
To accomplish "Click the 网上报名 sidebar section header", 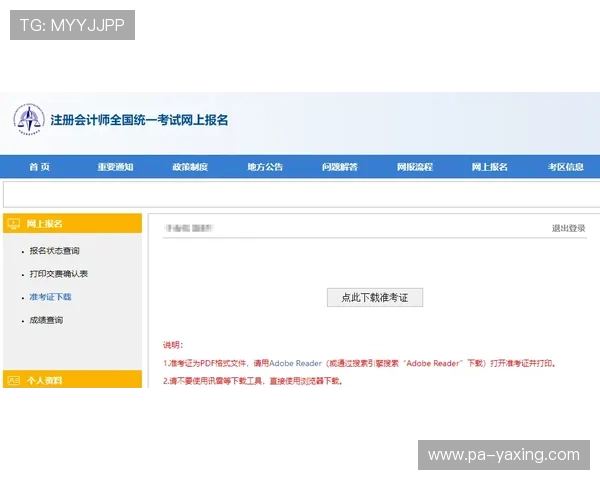I will coord(72,224).
